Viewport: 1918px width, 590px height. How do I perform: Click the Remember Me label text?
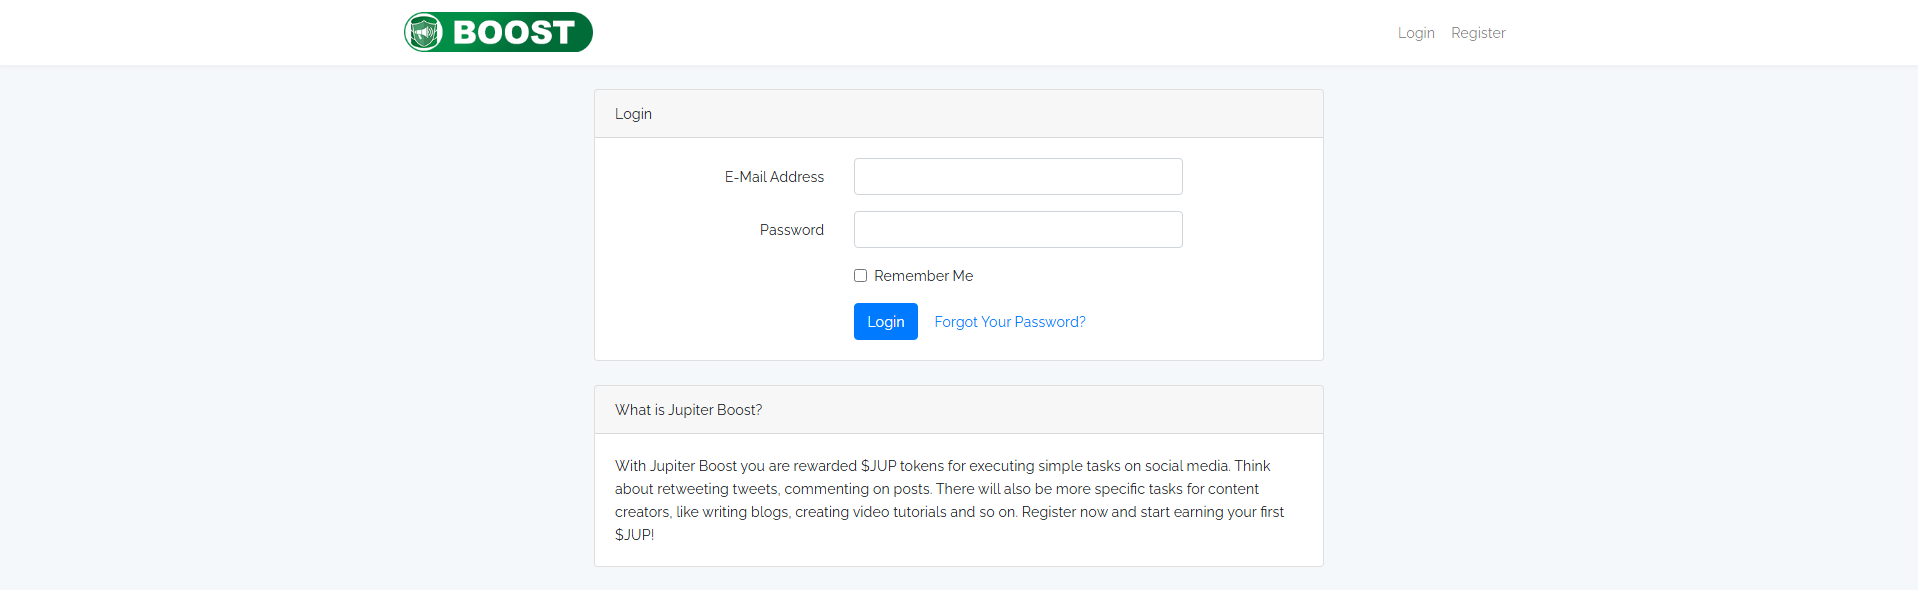pyautogui.click(x=923, y=276)
